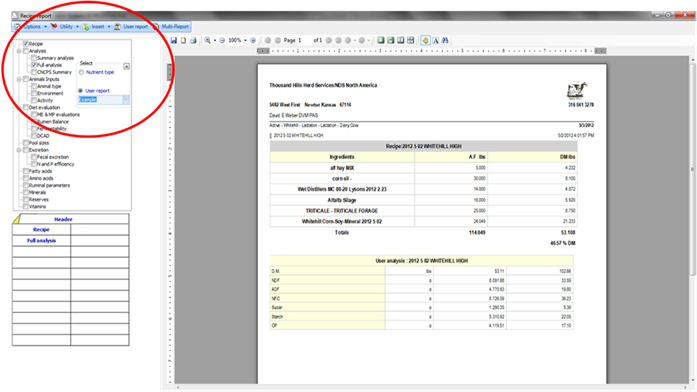Open the find binoculars tool

click(445, 40)
